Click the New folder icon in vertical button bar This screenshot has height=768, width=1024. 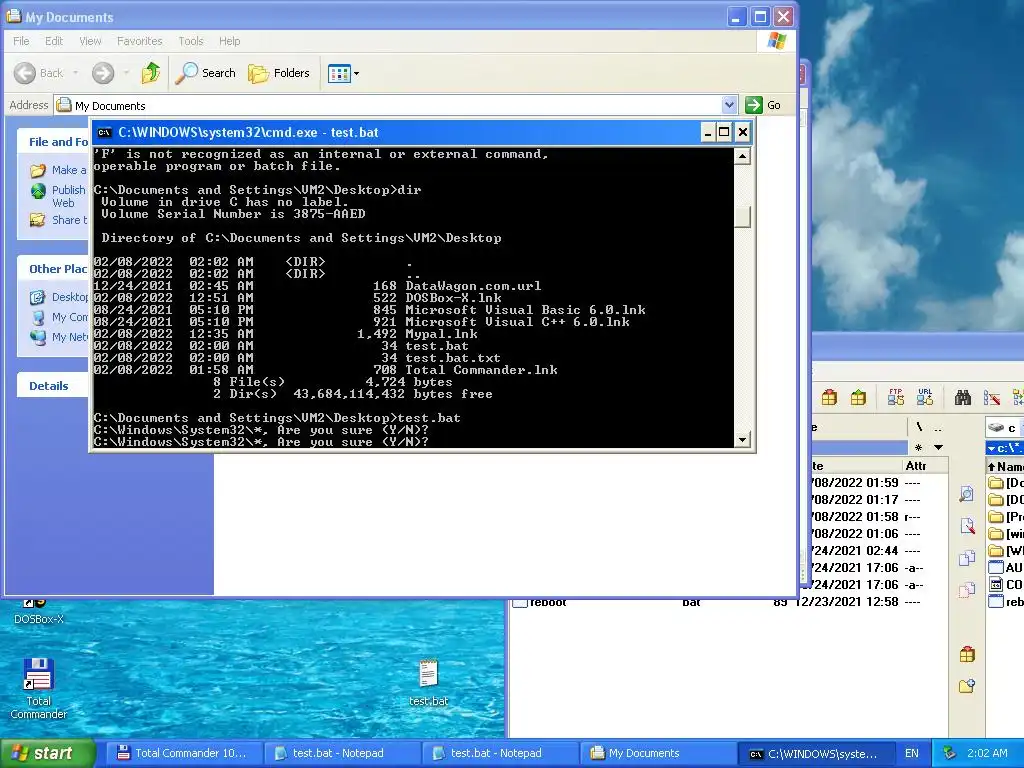click(x=967, y=686)
